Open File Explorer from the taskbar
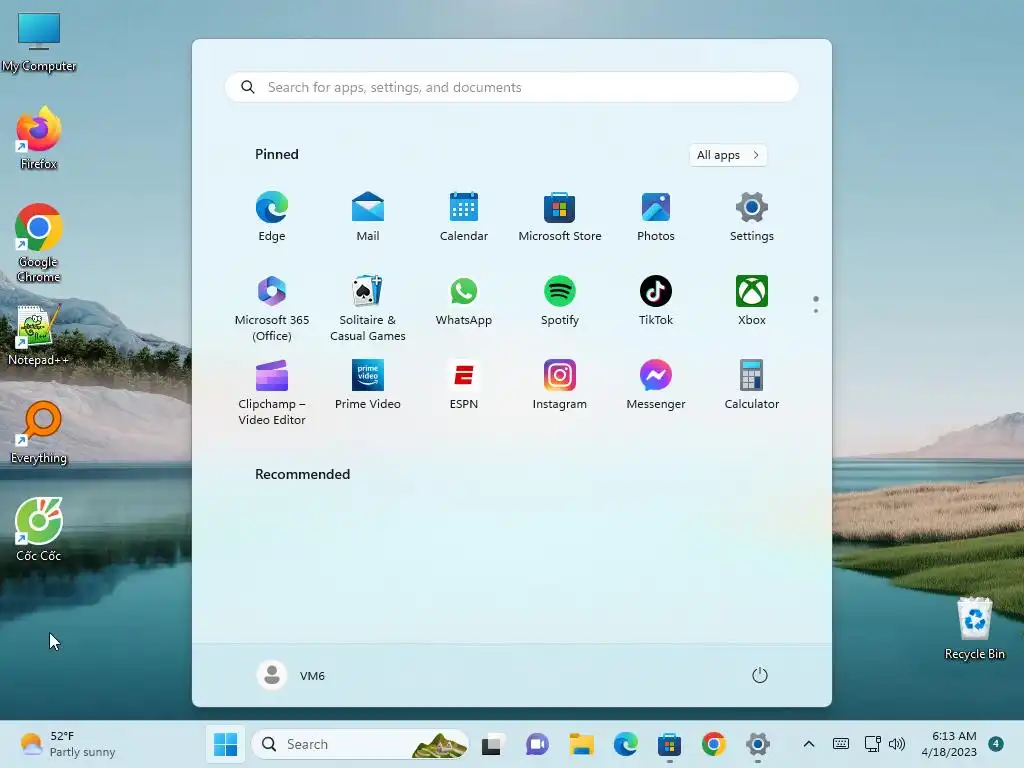Viewport: 1024px width, 768px height. 581,744
